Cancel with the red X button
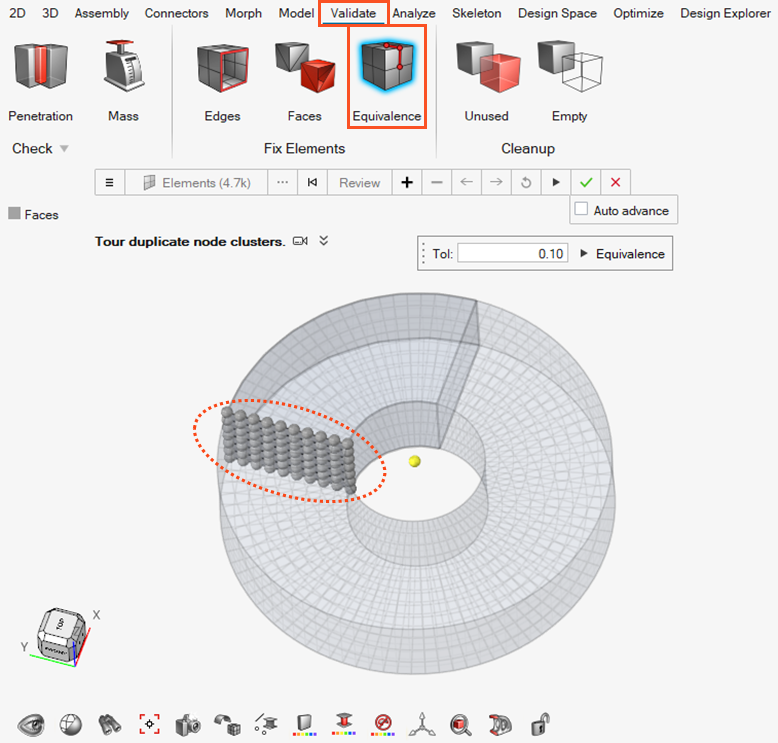Viewport: 778px width, 743px height. click(616, 183)
